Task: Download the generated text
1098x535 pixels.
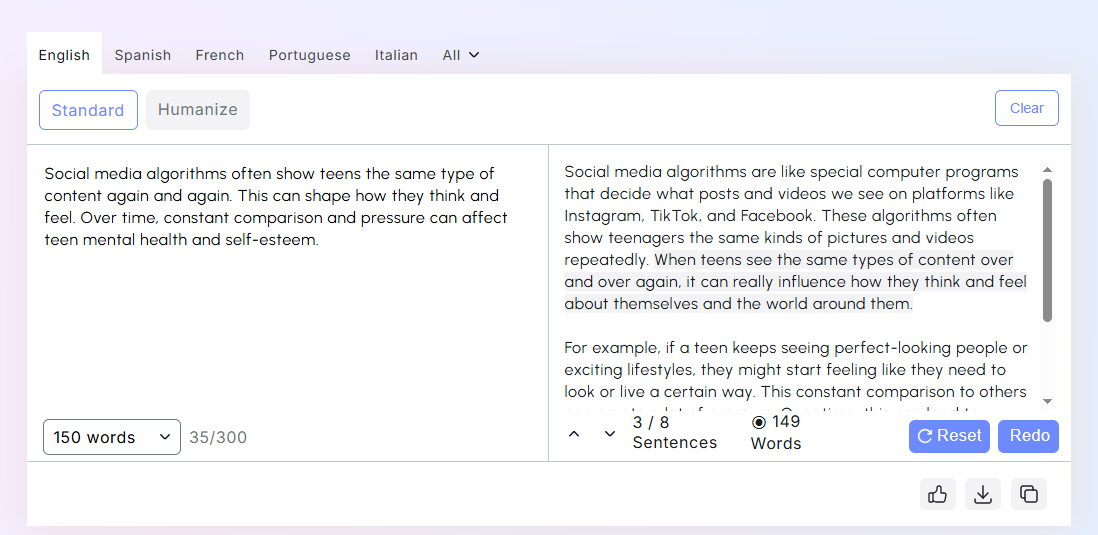Action: pyautogui.click(x=983, y=494)
